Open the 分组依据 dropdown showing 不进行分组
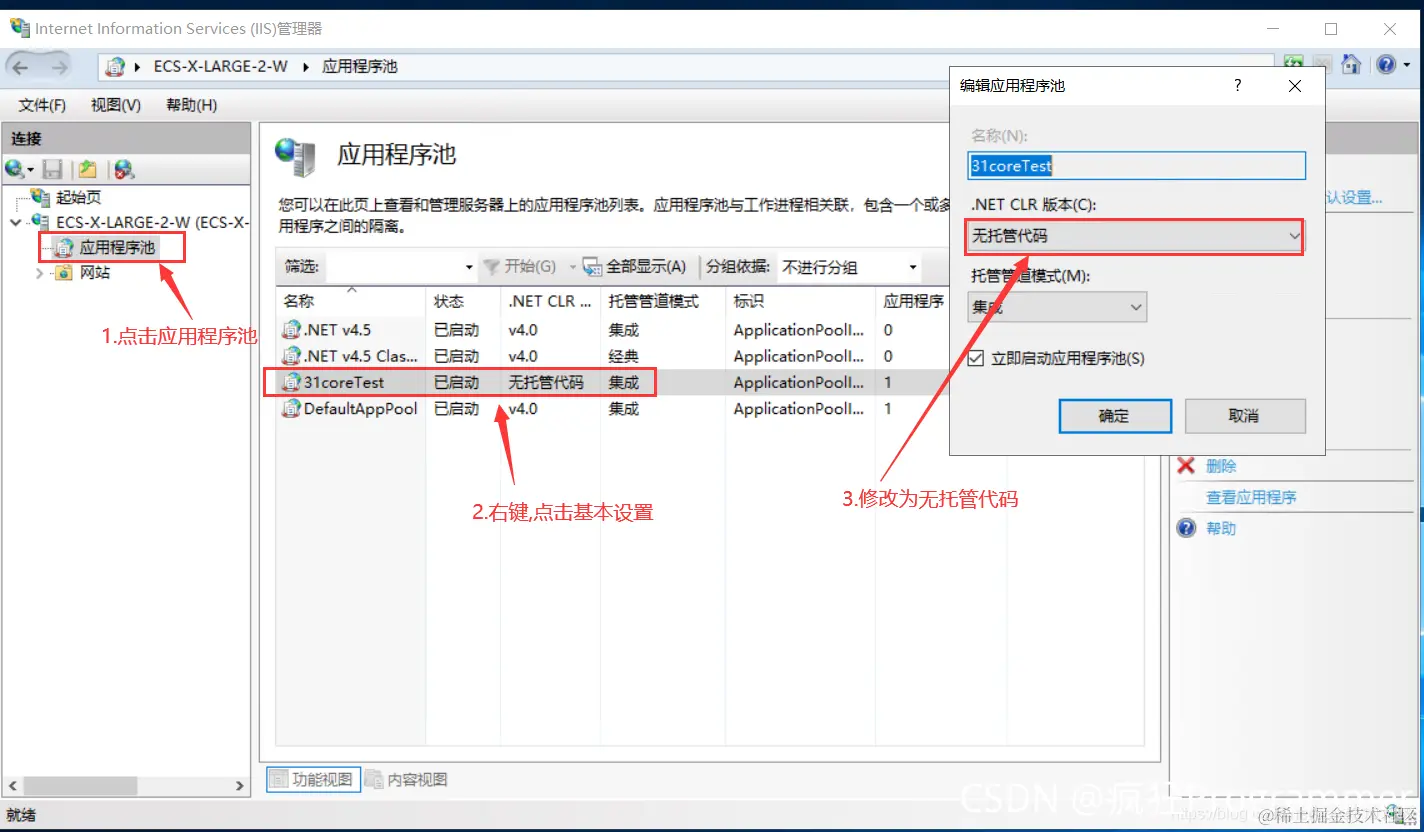This screenshot has width=1424, height=832. (849, 267)
